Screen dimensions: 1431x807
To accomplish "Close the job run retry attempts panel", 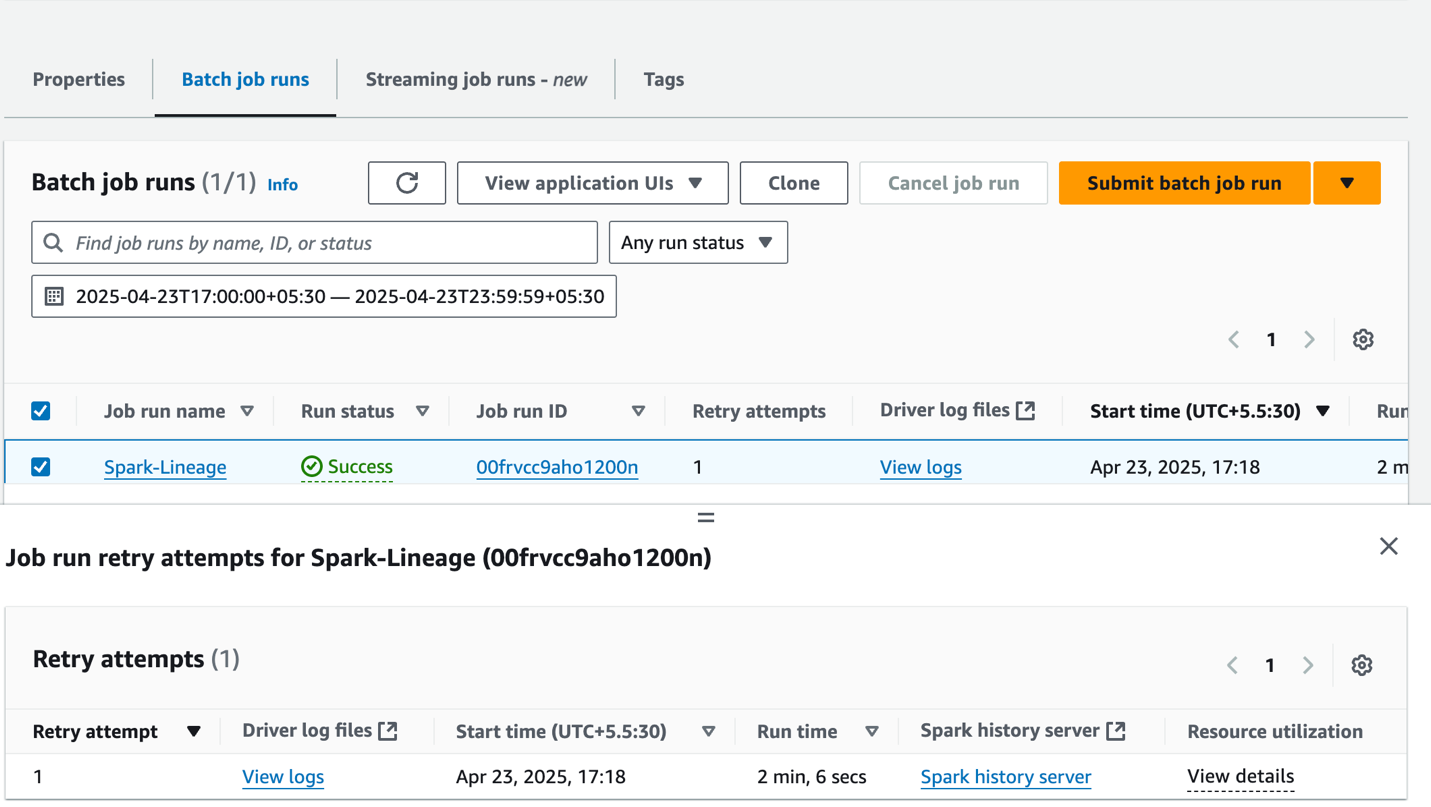I will (x=1388, y=546).
